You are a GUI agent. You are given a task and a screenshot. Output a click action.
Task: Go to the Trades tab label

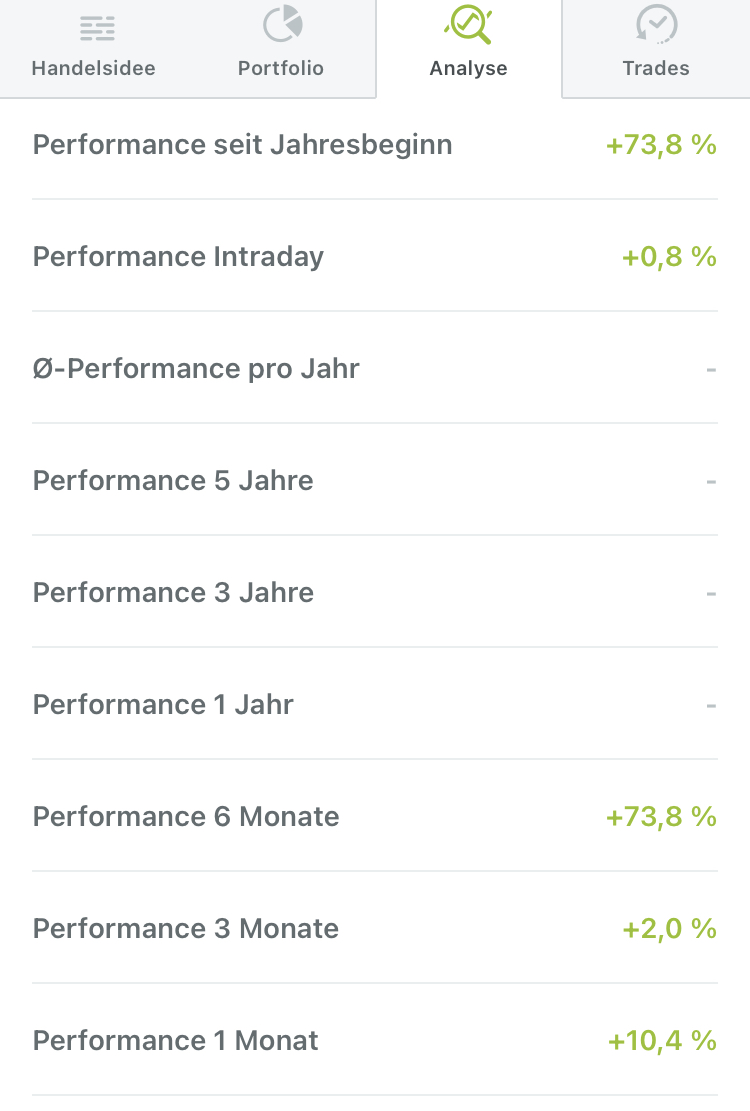(x=656, y=68)
